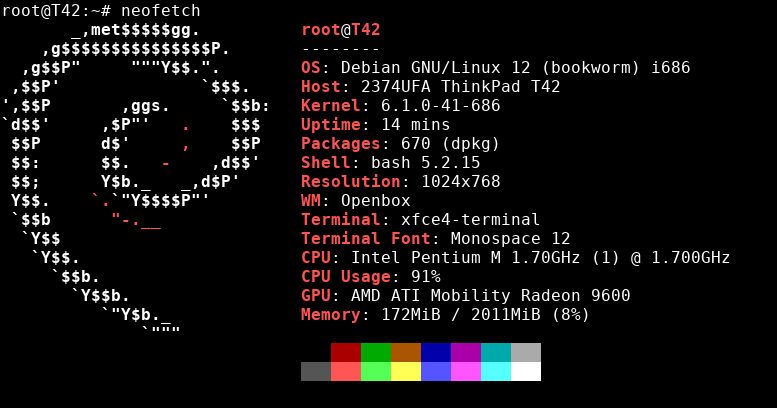Click the bright cyan color block
Viewport: 777px width, 408px height.
(x=496, y=371)
